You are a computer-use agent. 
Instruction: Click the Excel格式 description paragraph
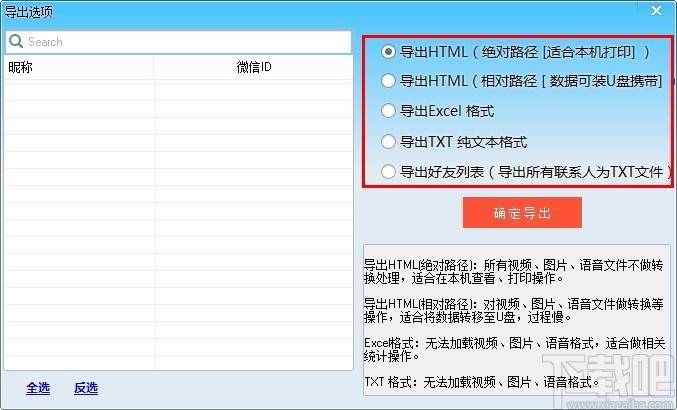coord(514,349)
